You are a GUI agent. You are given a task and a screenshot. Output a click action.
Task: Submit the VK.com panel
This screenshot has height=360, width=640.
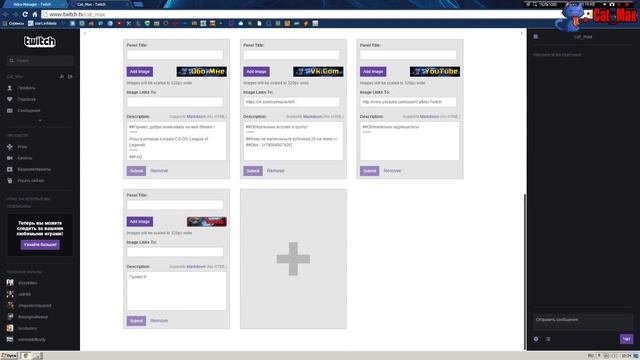(253, 171)
